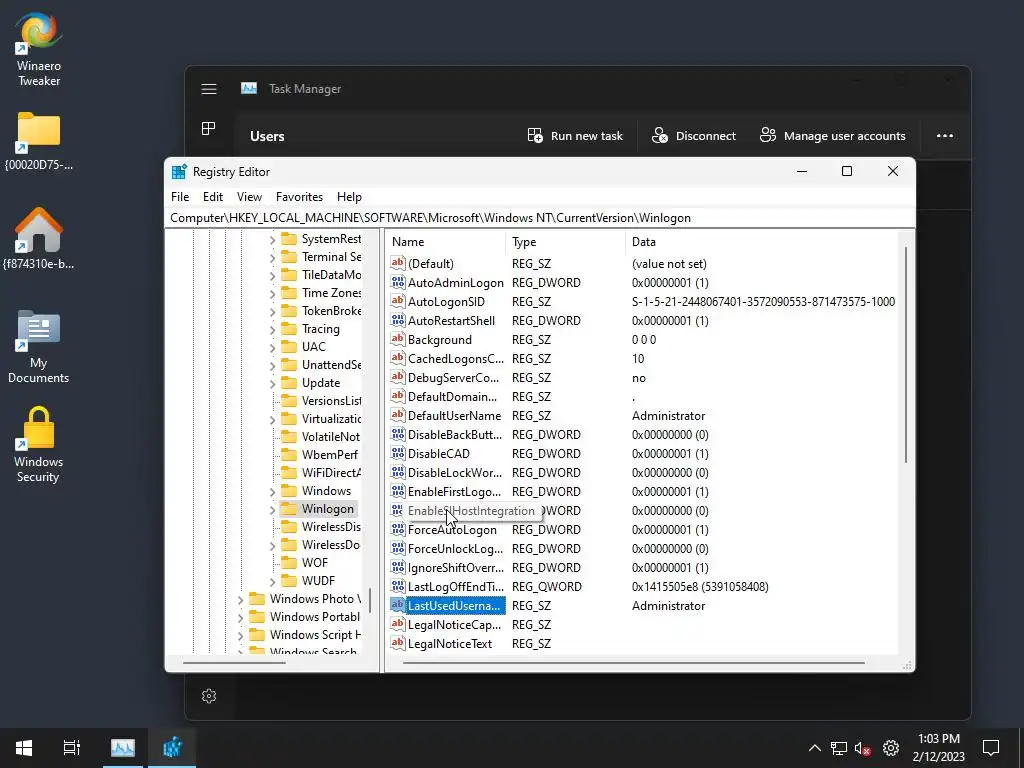Open Task Manager hamburger navigation menu
The width and height of the screenshot is (1024, 768).
pyautogui.click(x=209, y=89)
